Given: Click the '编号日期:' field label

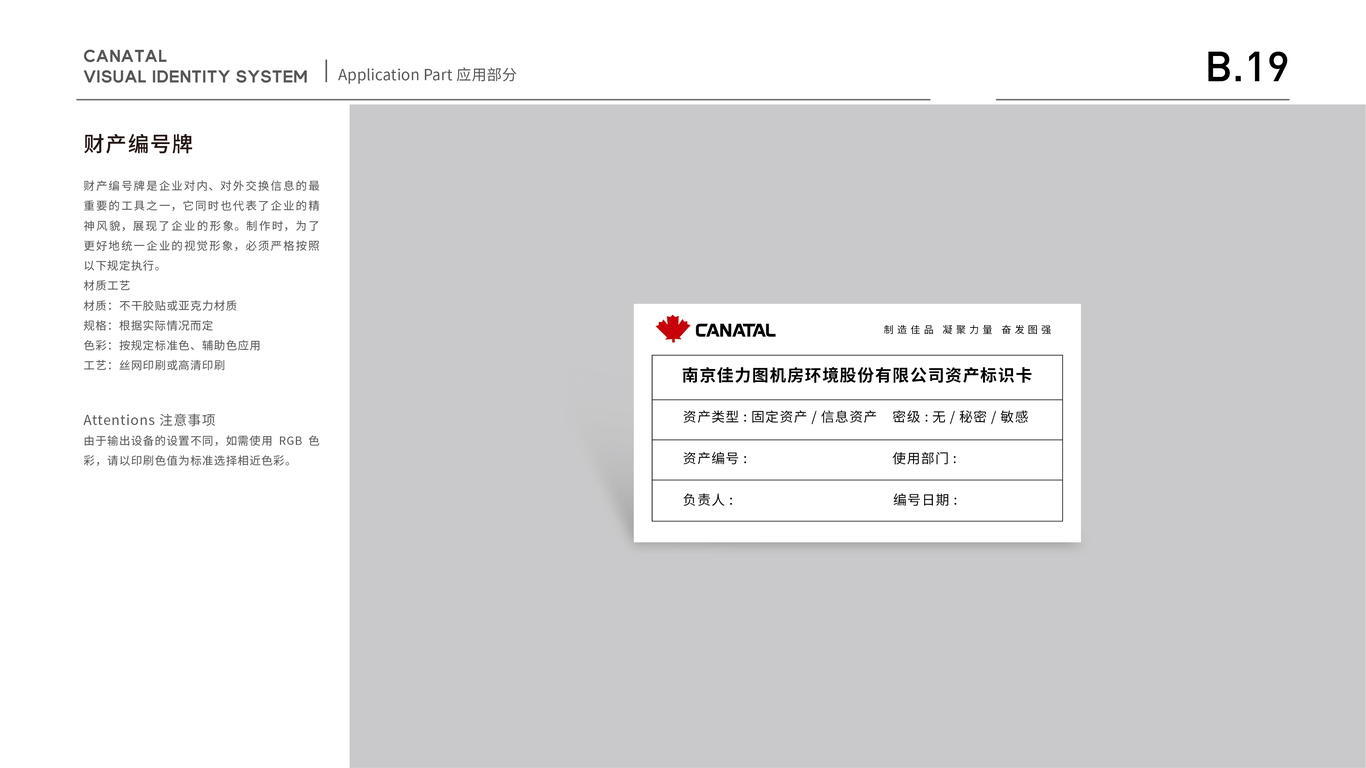Looking at the screenshot, I should point(926,500).
